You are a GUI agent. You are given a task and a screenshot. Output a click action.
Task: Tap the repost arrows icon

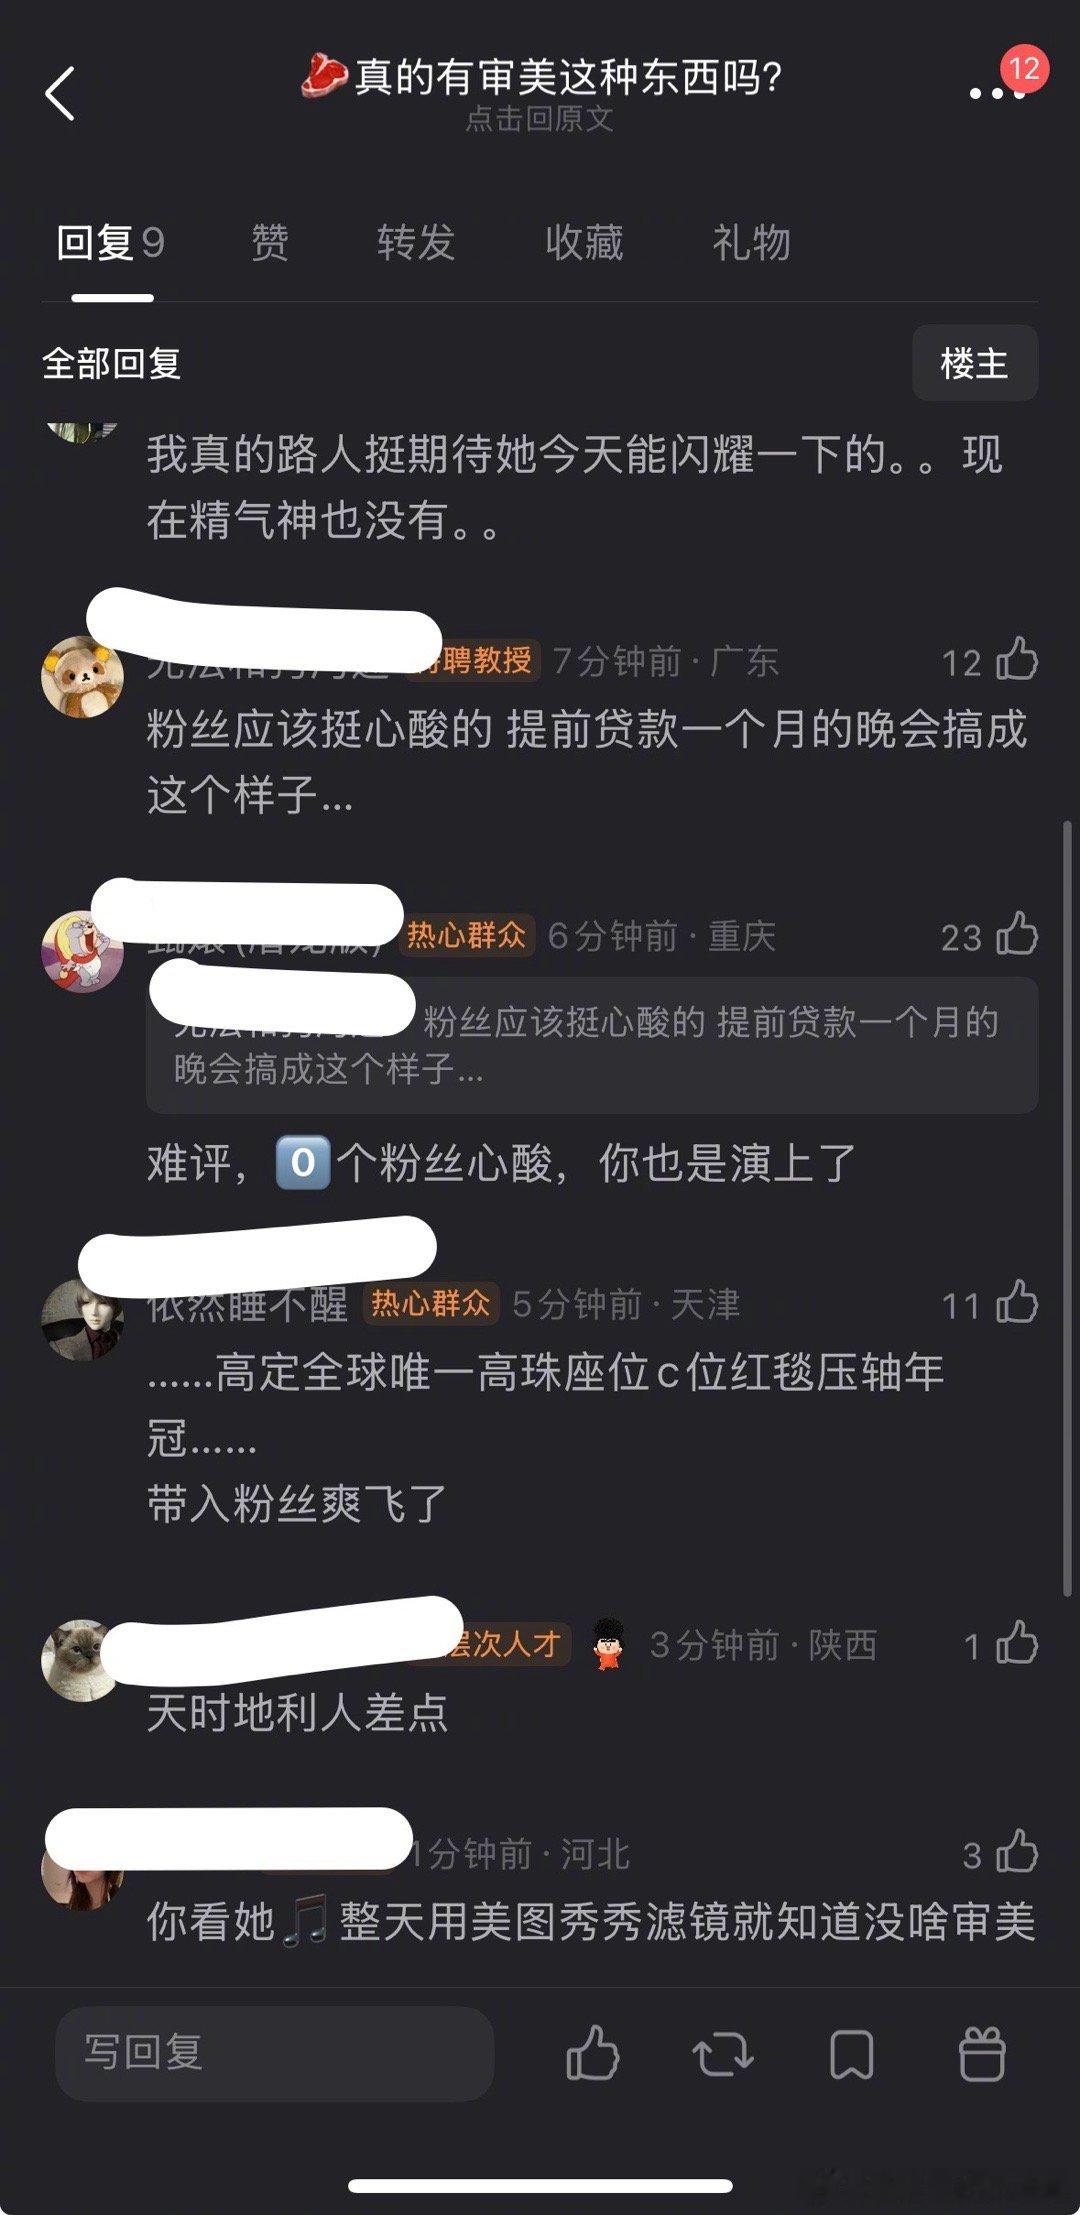pos(722,2054)
